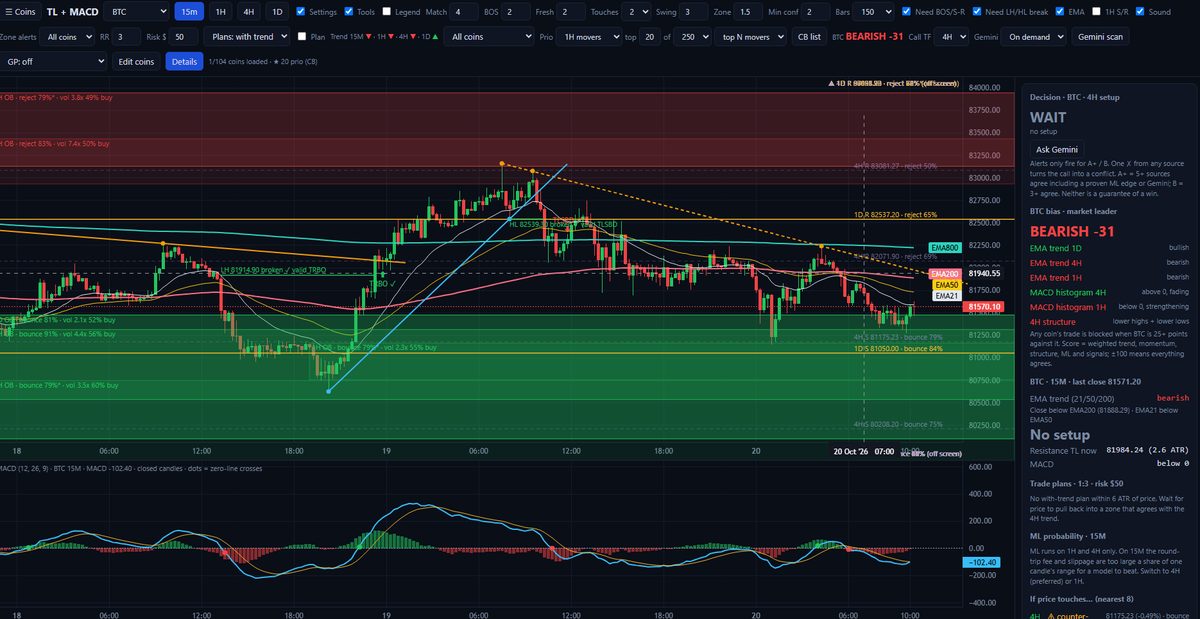Enable the 1H S/R checkbox
Image resolution: width=1200 pixels, height=619 pixels.
1096,12
